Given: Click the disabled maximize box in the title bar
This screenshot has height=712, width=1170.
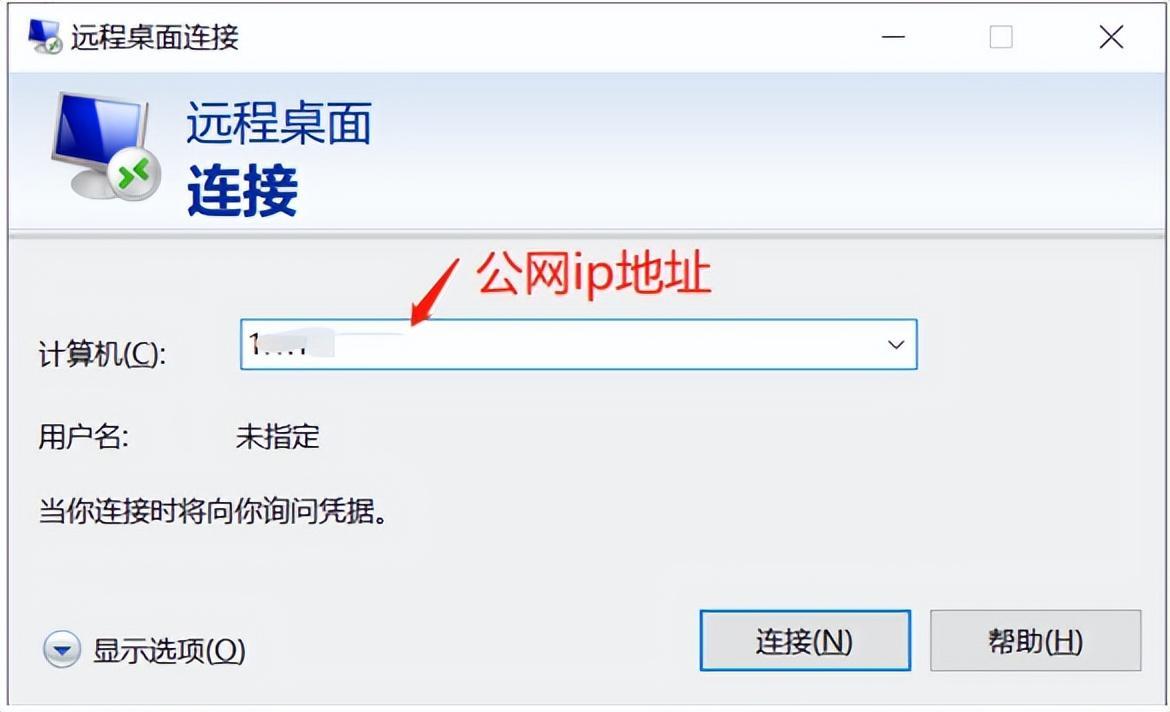Looking at the screenshot, I should coord(1001,37).
